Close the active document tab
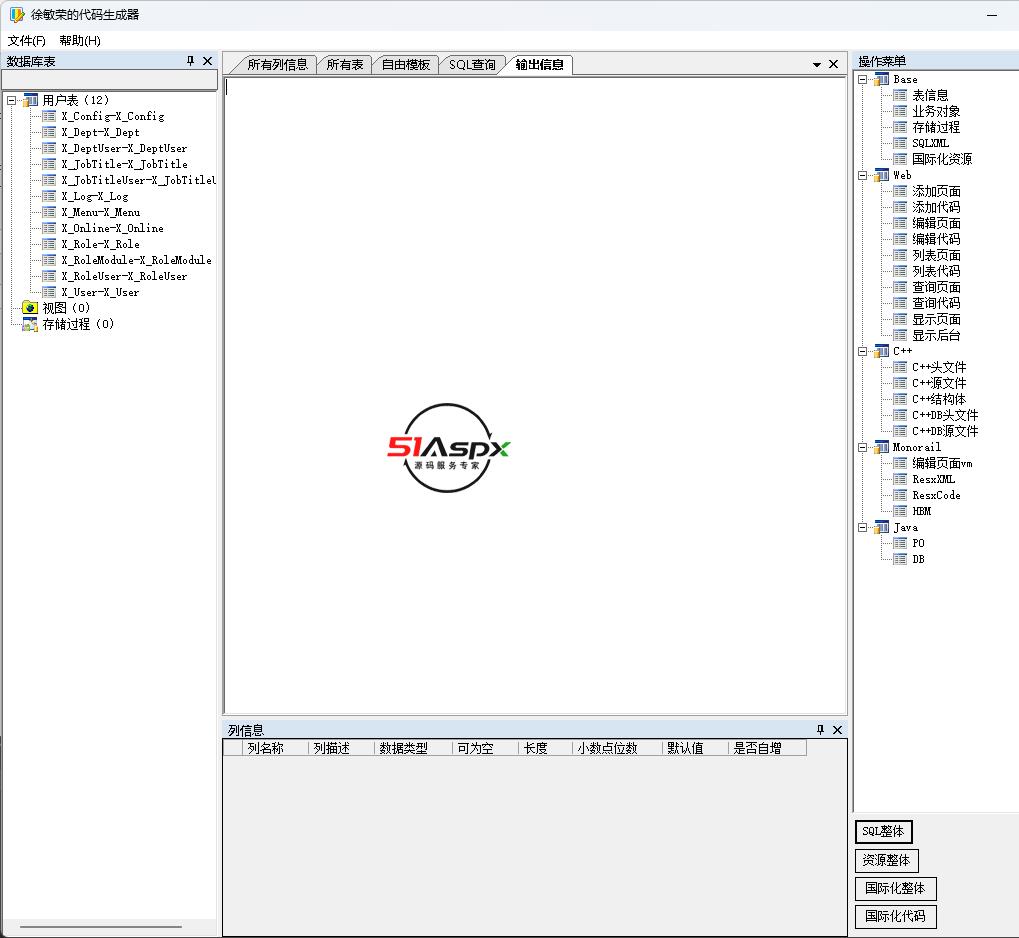1019x938 pixels. (x=833, y=64)
